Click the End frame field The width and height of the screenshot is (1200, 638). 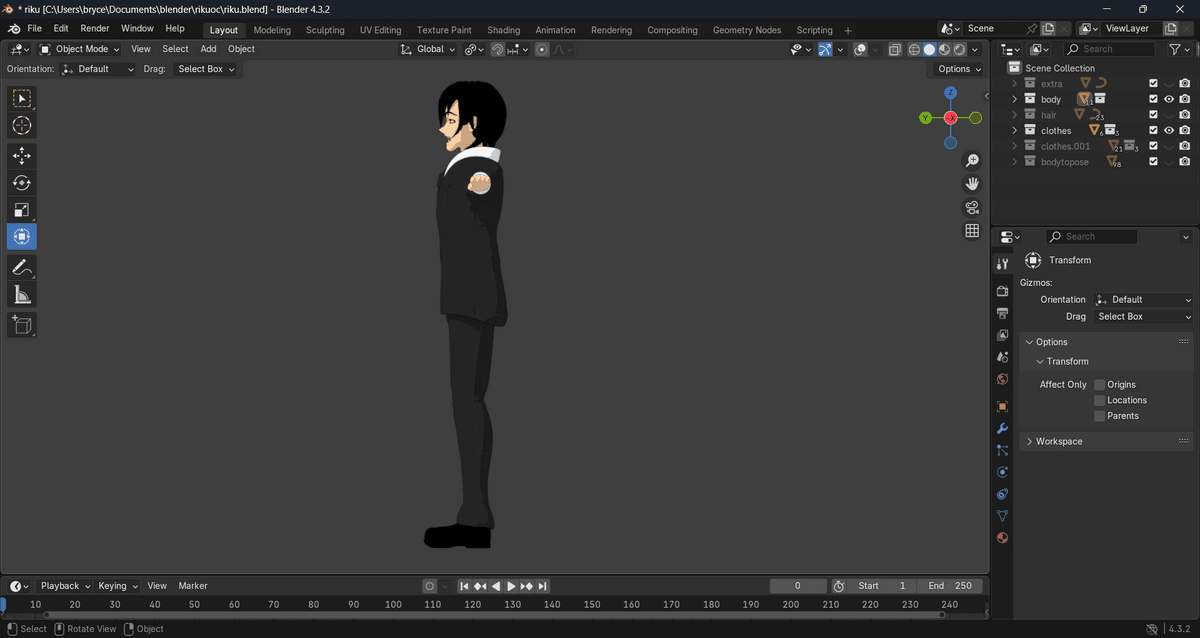(x=950, y=586)
